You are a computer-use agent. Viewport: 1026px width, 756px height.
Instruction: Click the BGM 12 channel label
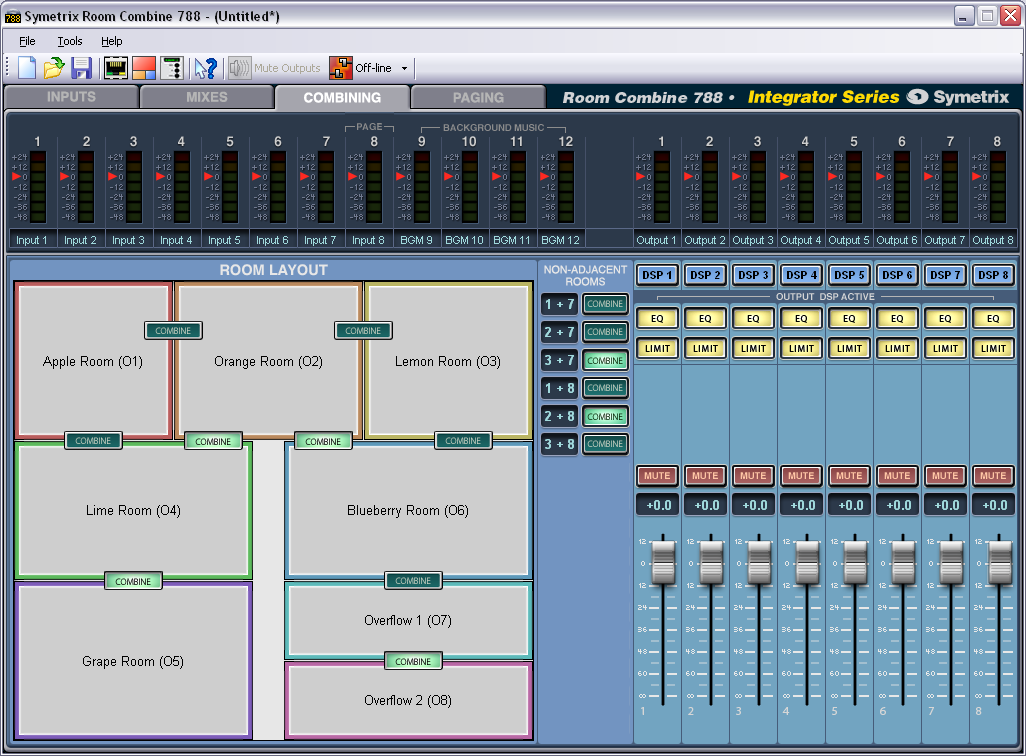pyautogui.click(x=560, y=240)
